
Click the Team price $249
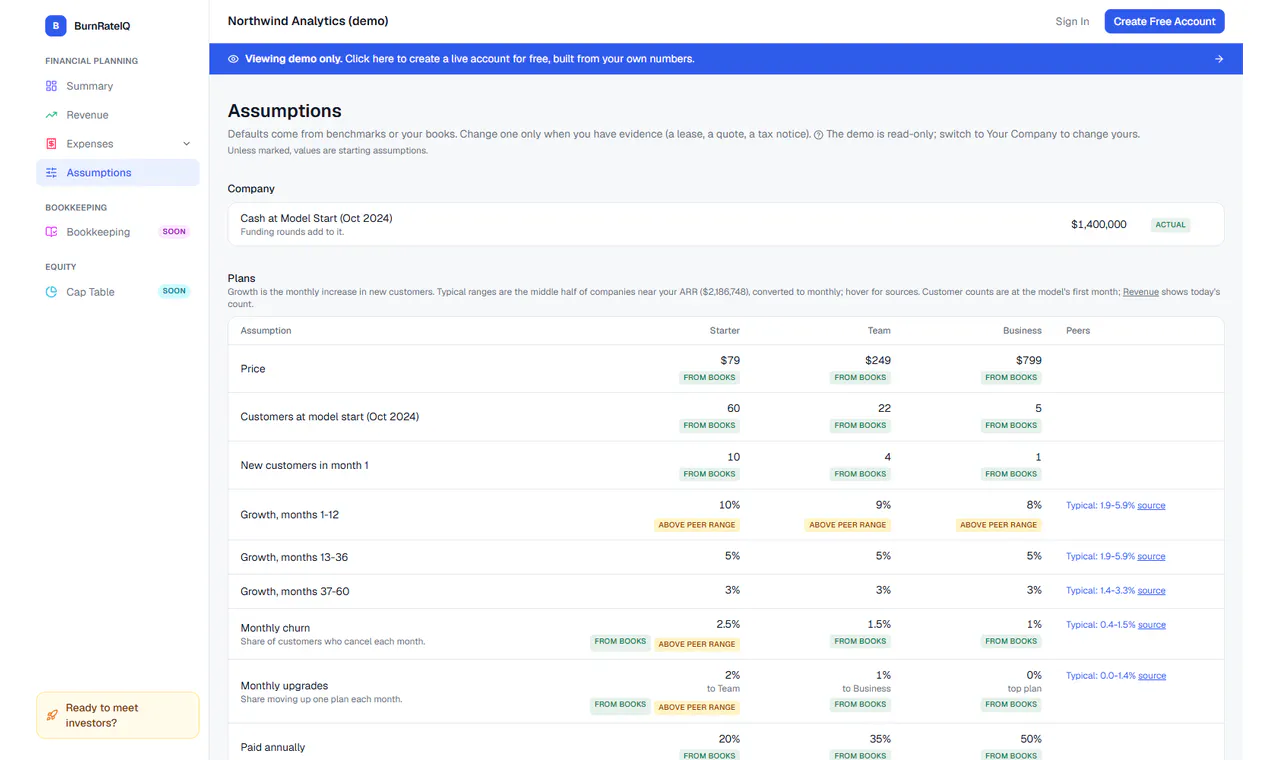(878, 360)
